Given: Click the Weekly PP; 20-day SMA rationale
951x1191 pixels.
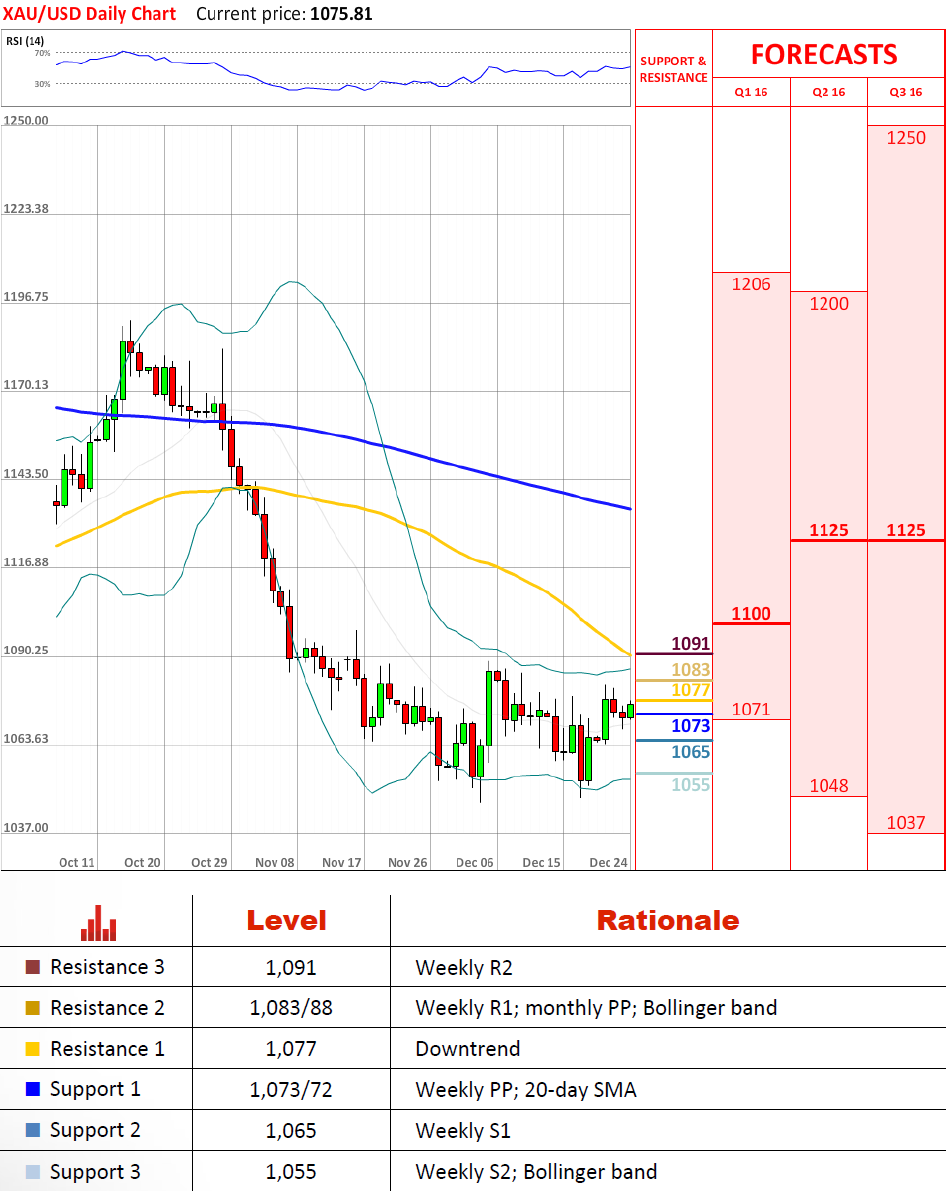Looking at the screenshot, I should coord(526,1090).
